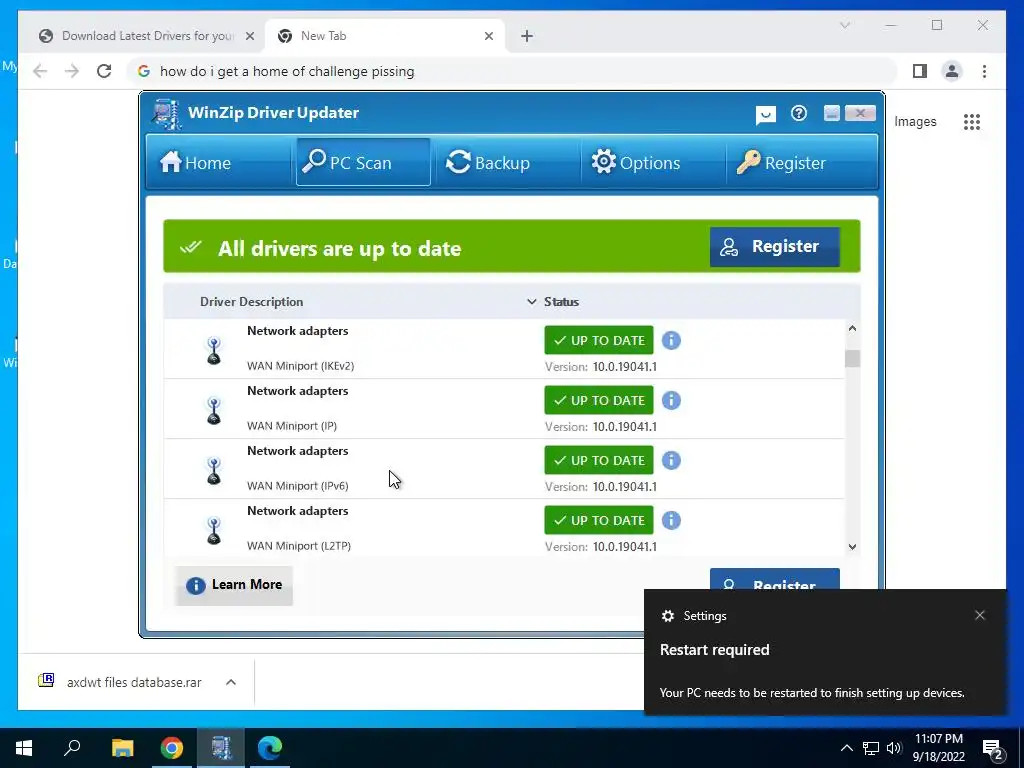
Task: Click the driver list scroll down arrow
Action: tap(852, 547)
